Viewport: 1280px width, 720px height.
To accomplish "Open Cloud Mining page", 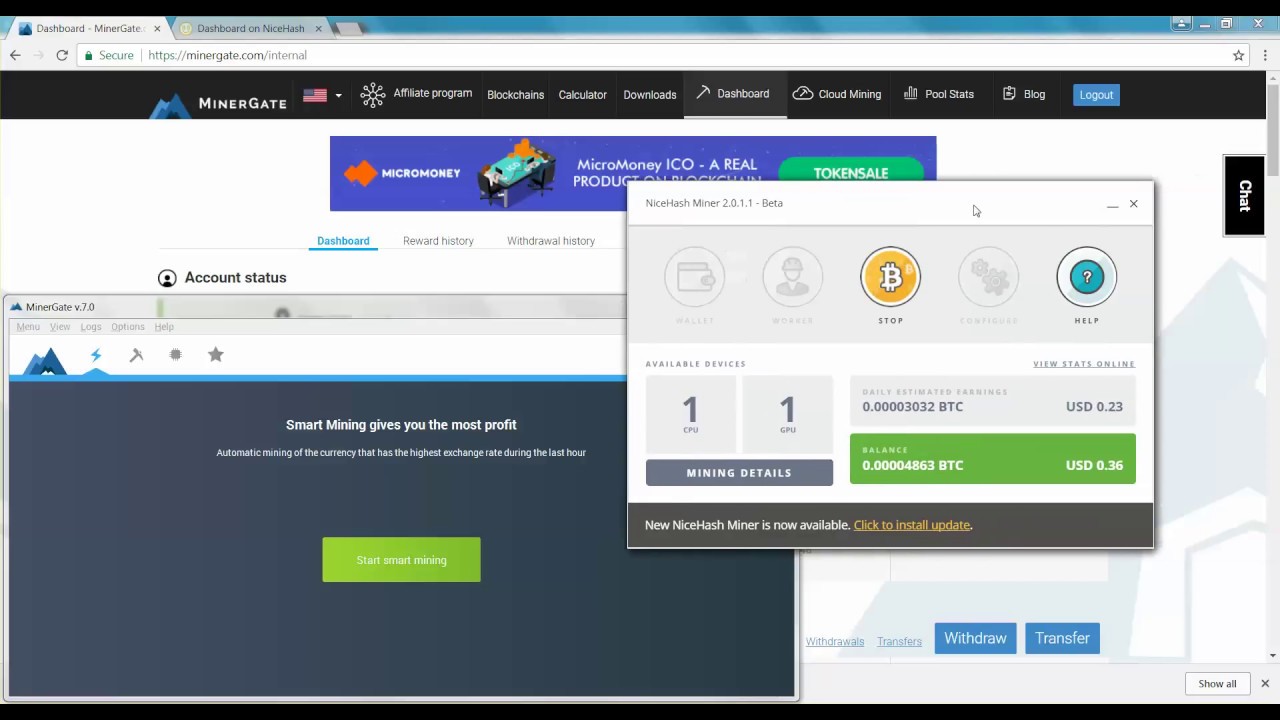I will tap(837, 94).
